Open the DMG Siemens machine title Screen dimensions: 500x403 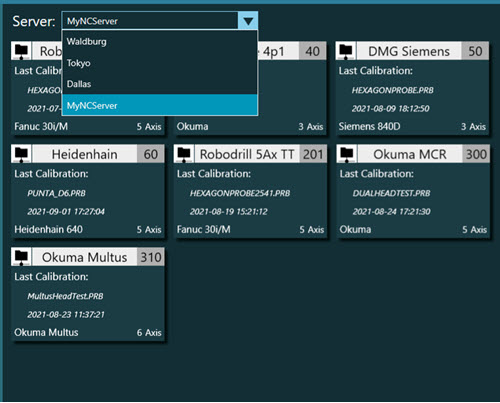409,51
